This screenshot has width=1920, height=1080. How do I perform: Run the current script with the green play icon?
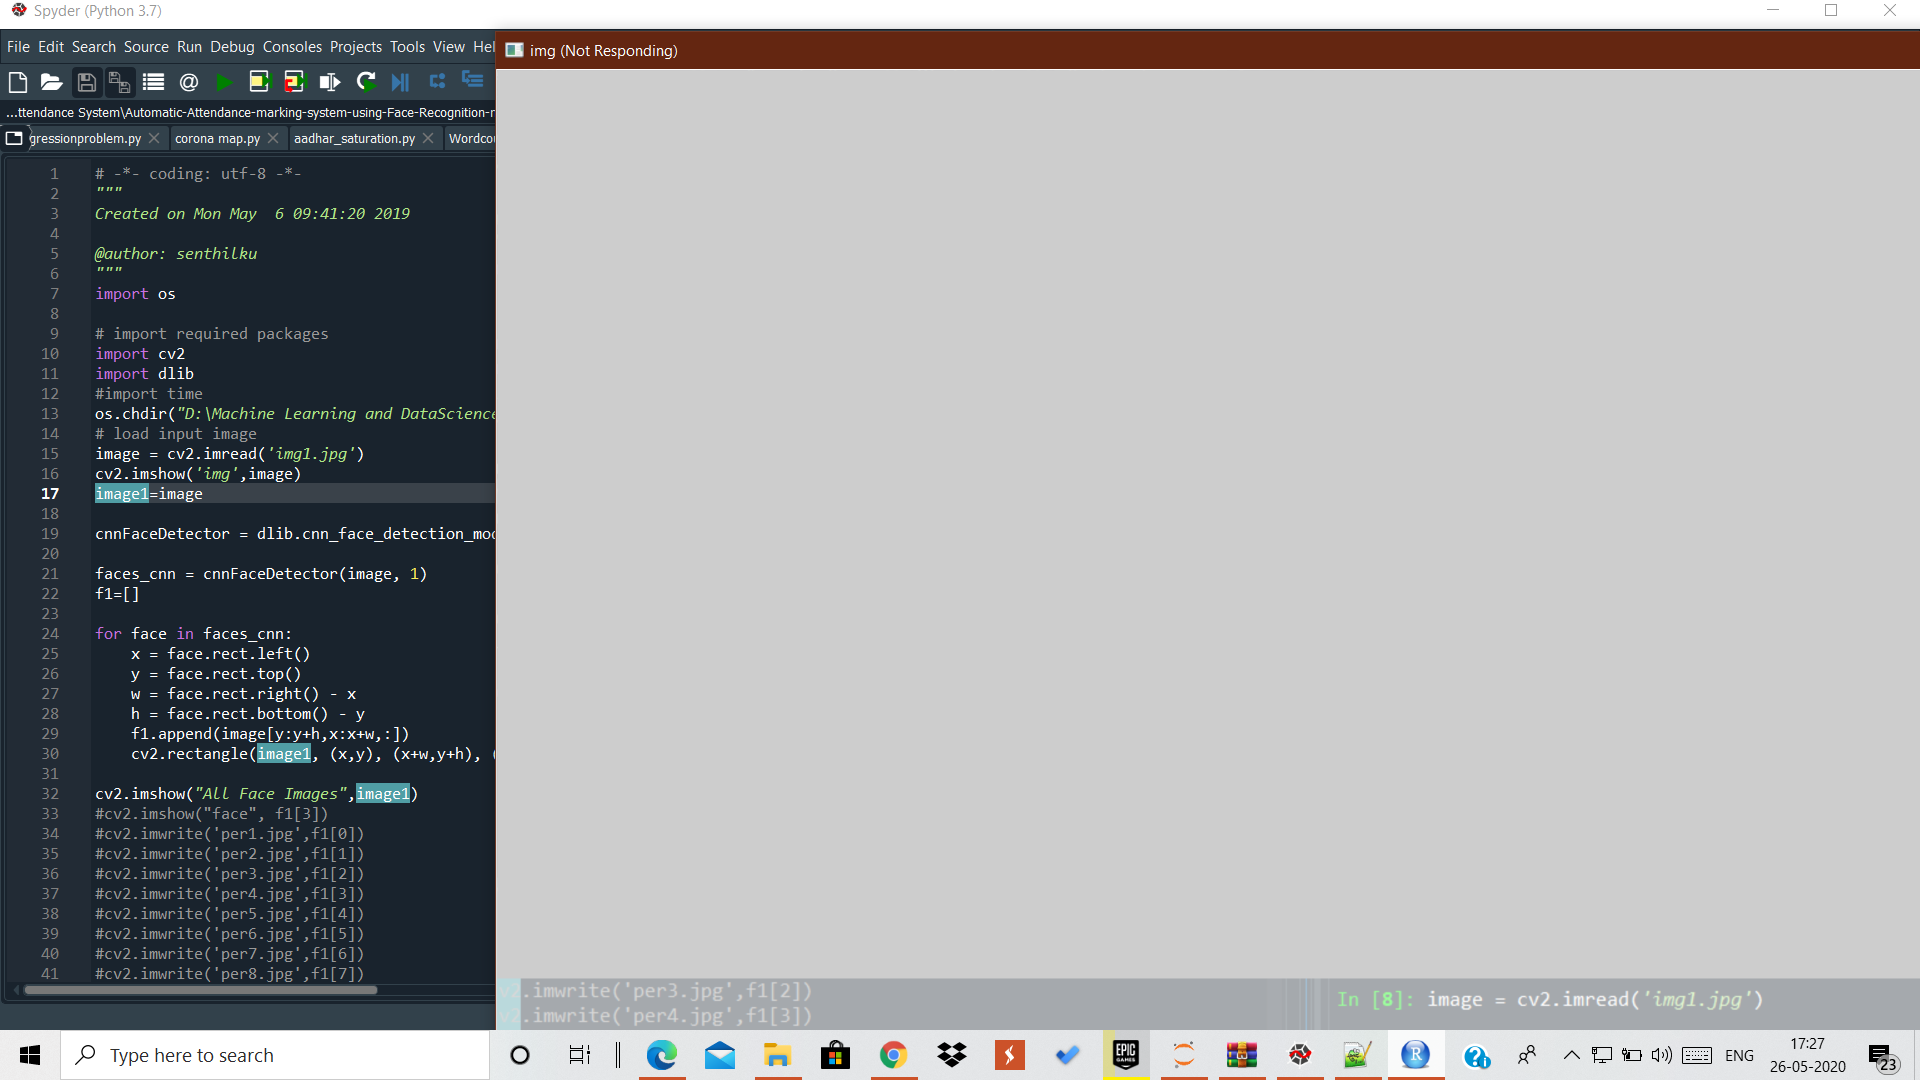224,82
